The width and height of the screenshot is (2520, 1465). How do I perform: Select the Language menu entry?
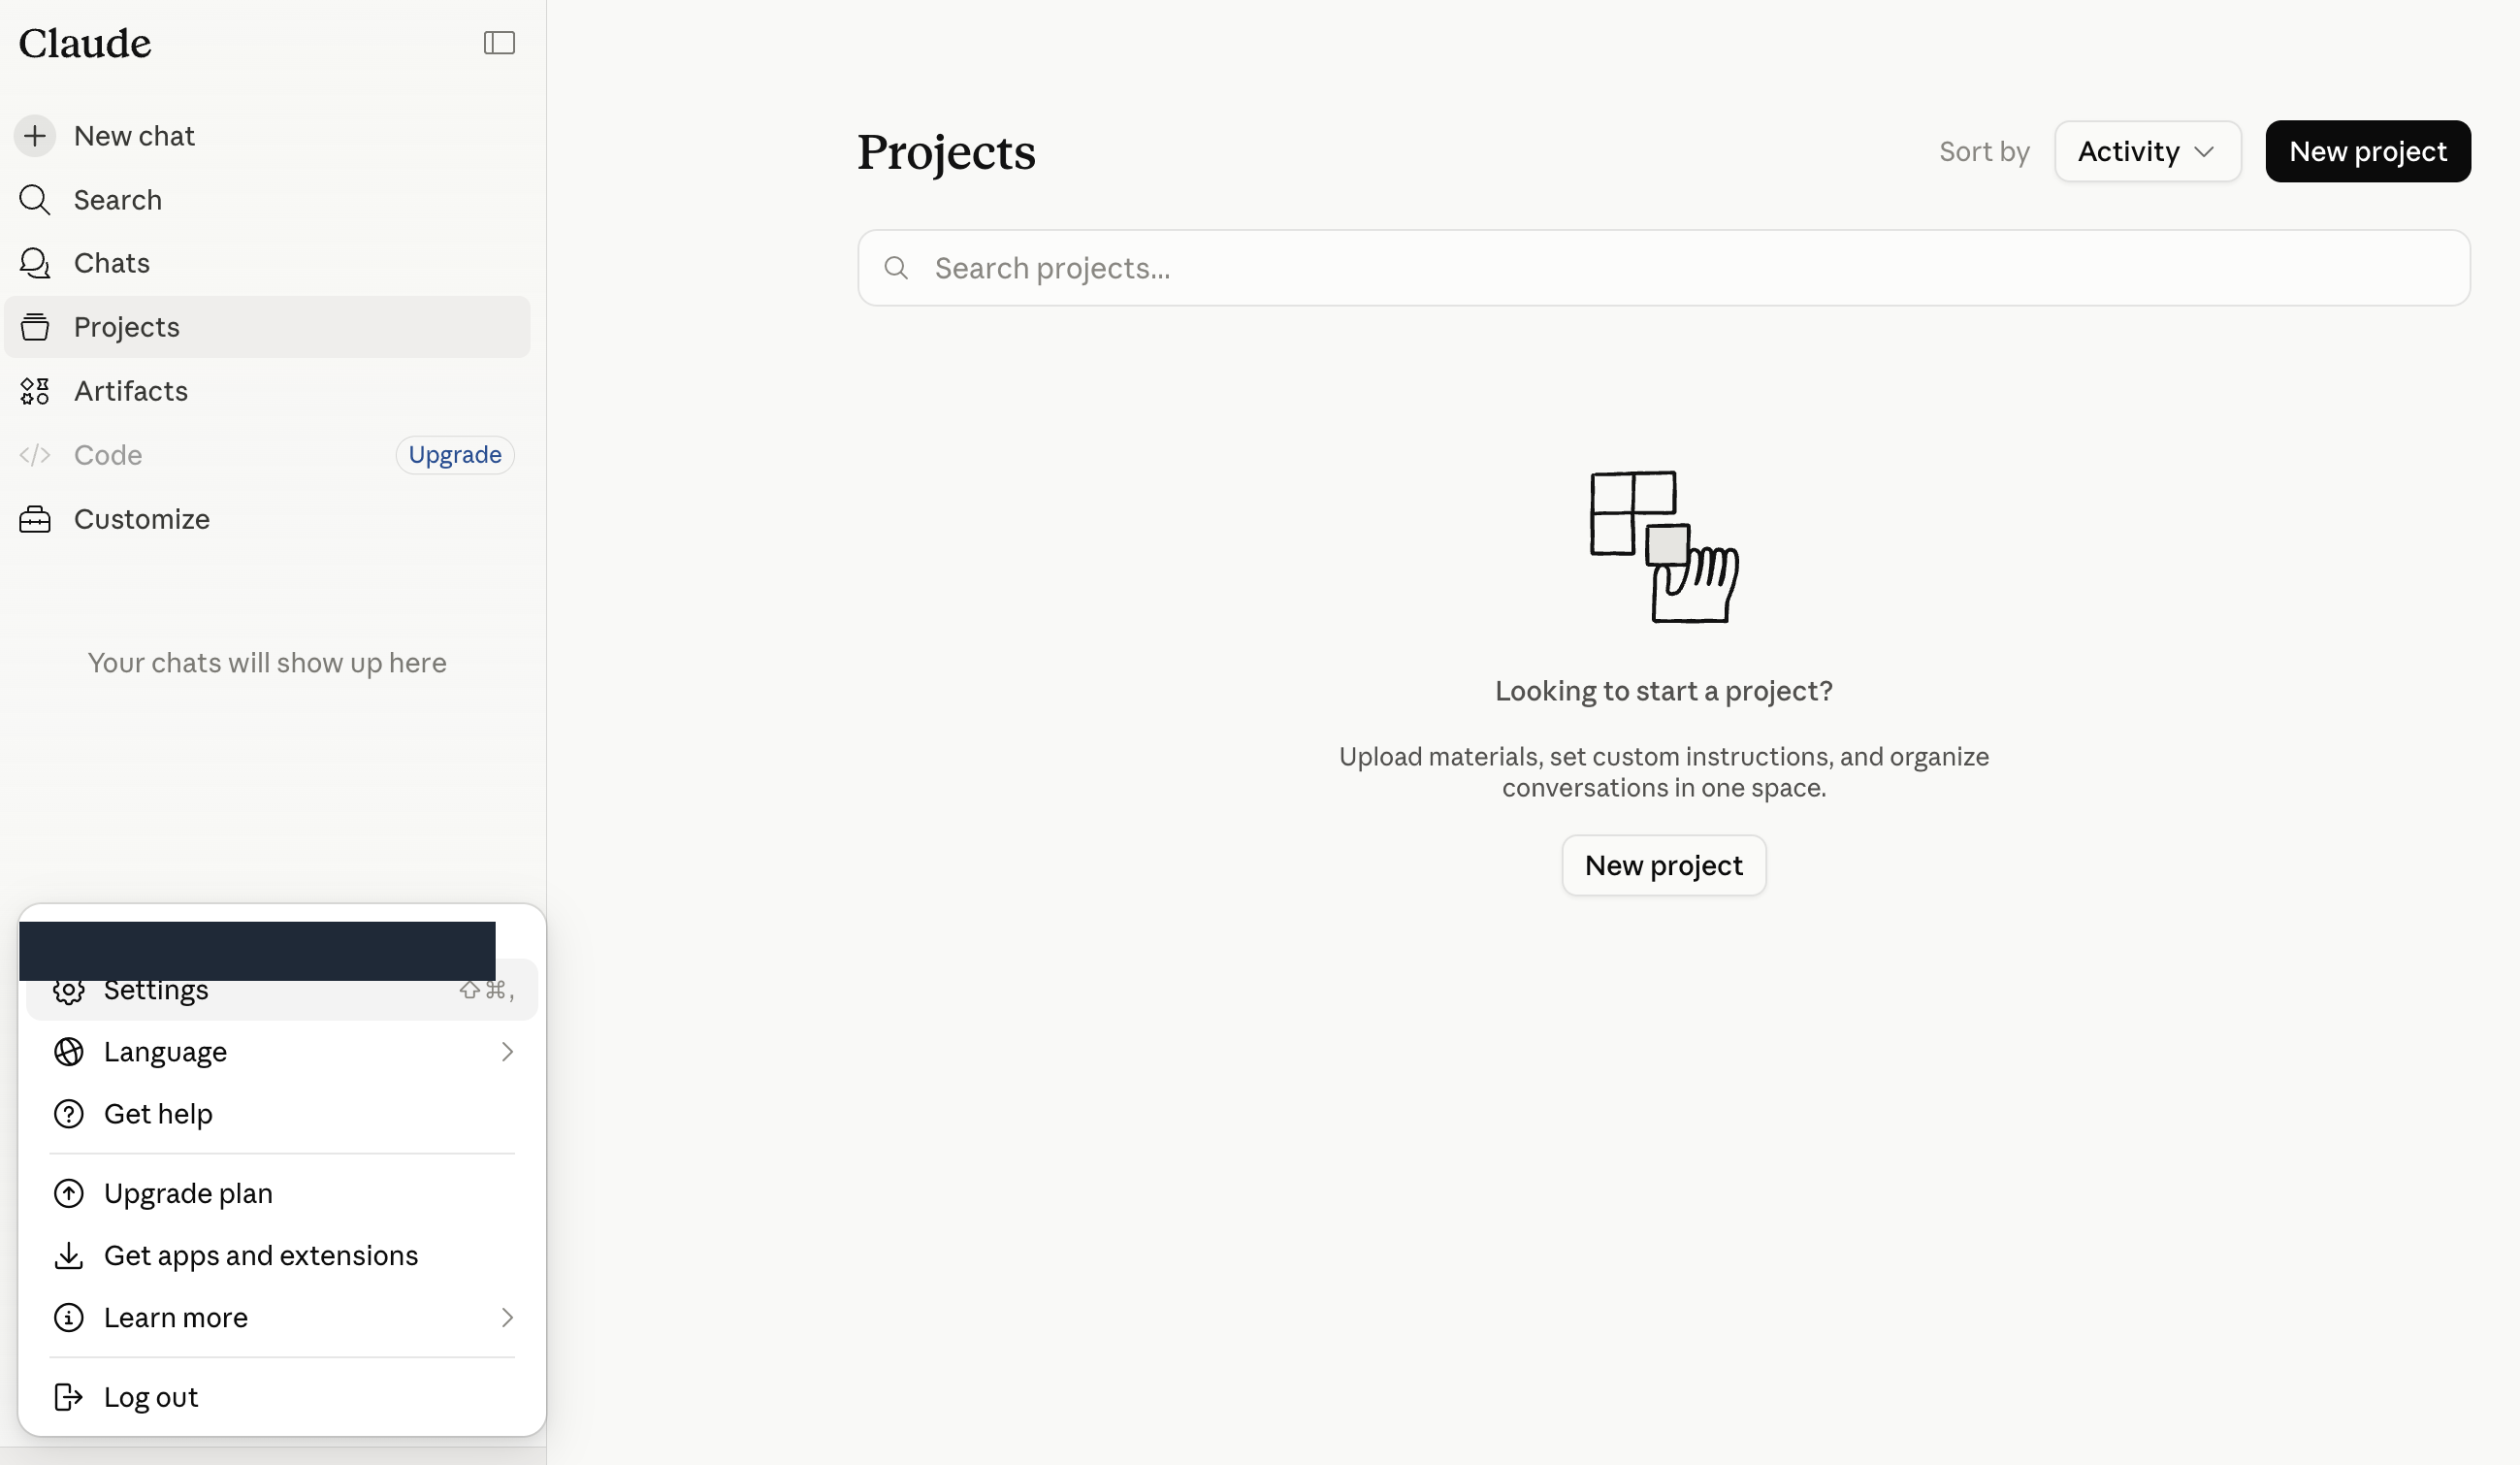tap(282, 1052)
